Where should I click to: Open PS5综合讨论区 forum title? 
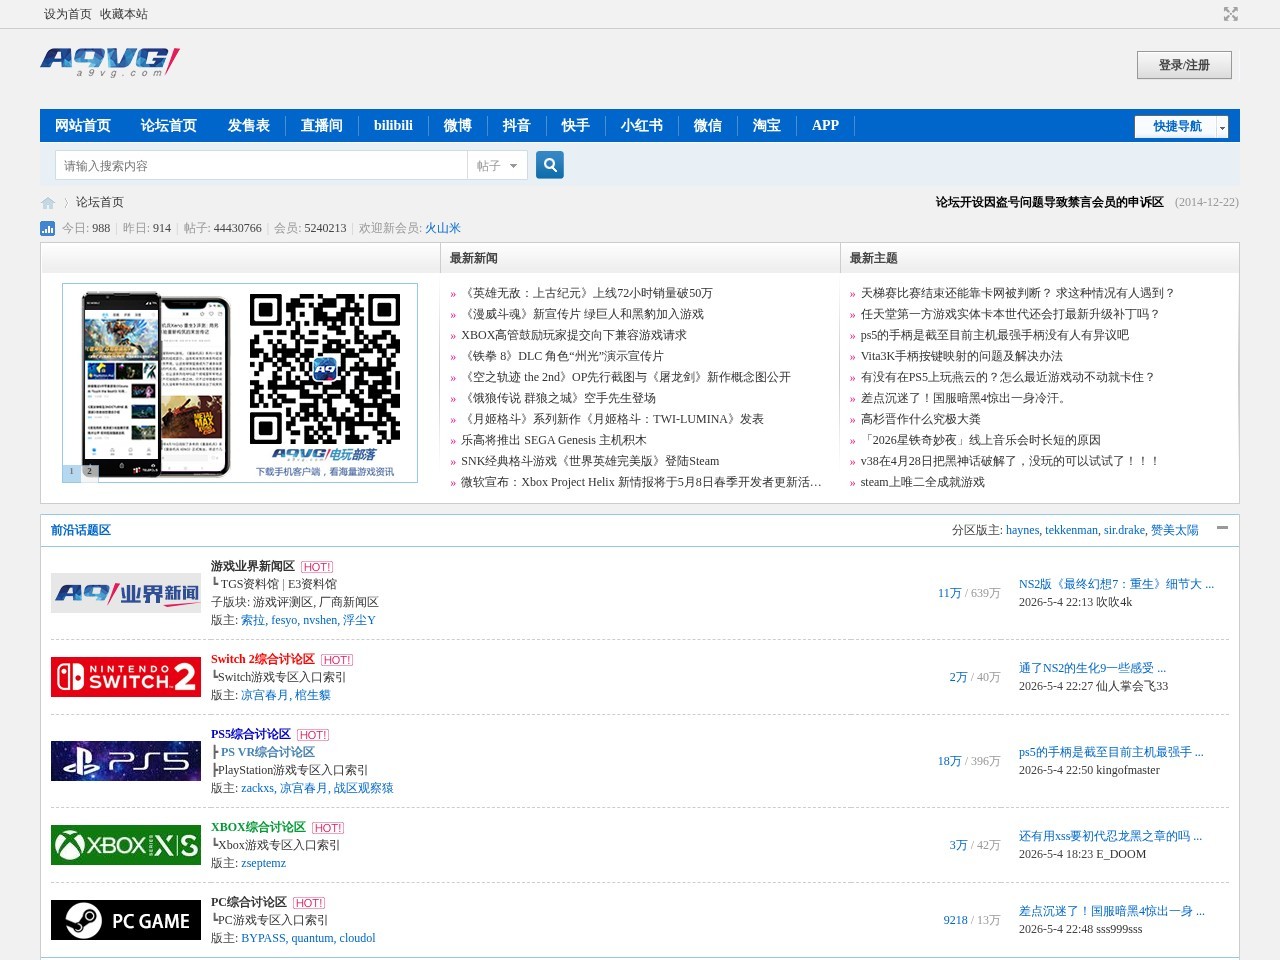(x=251, y=734)
